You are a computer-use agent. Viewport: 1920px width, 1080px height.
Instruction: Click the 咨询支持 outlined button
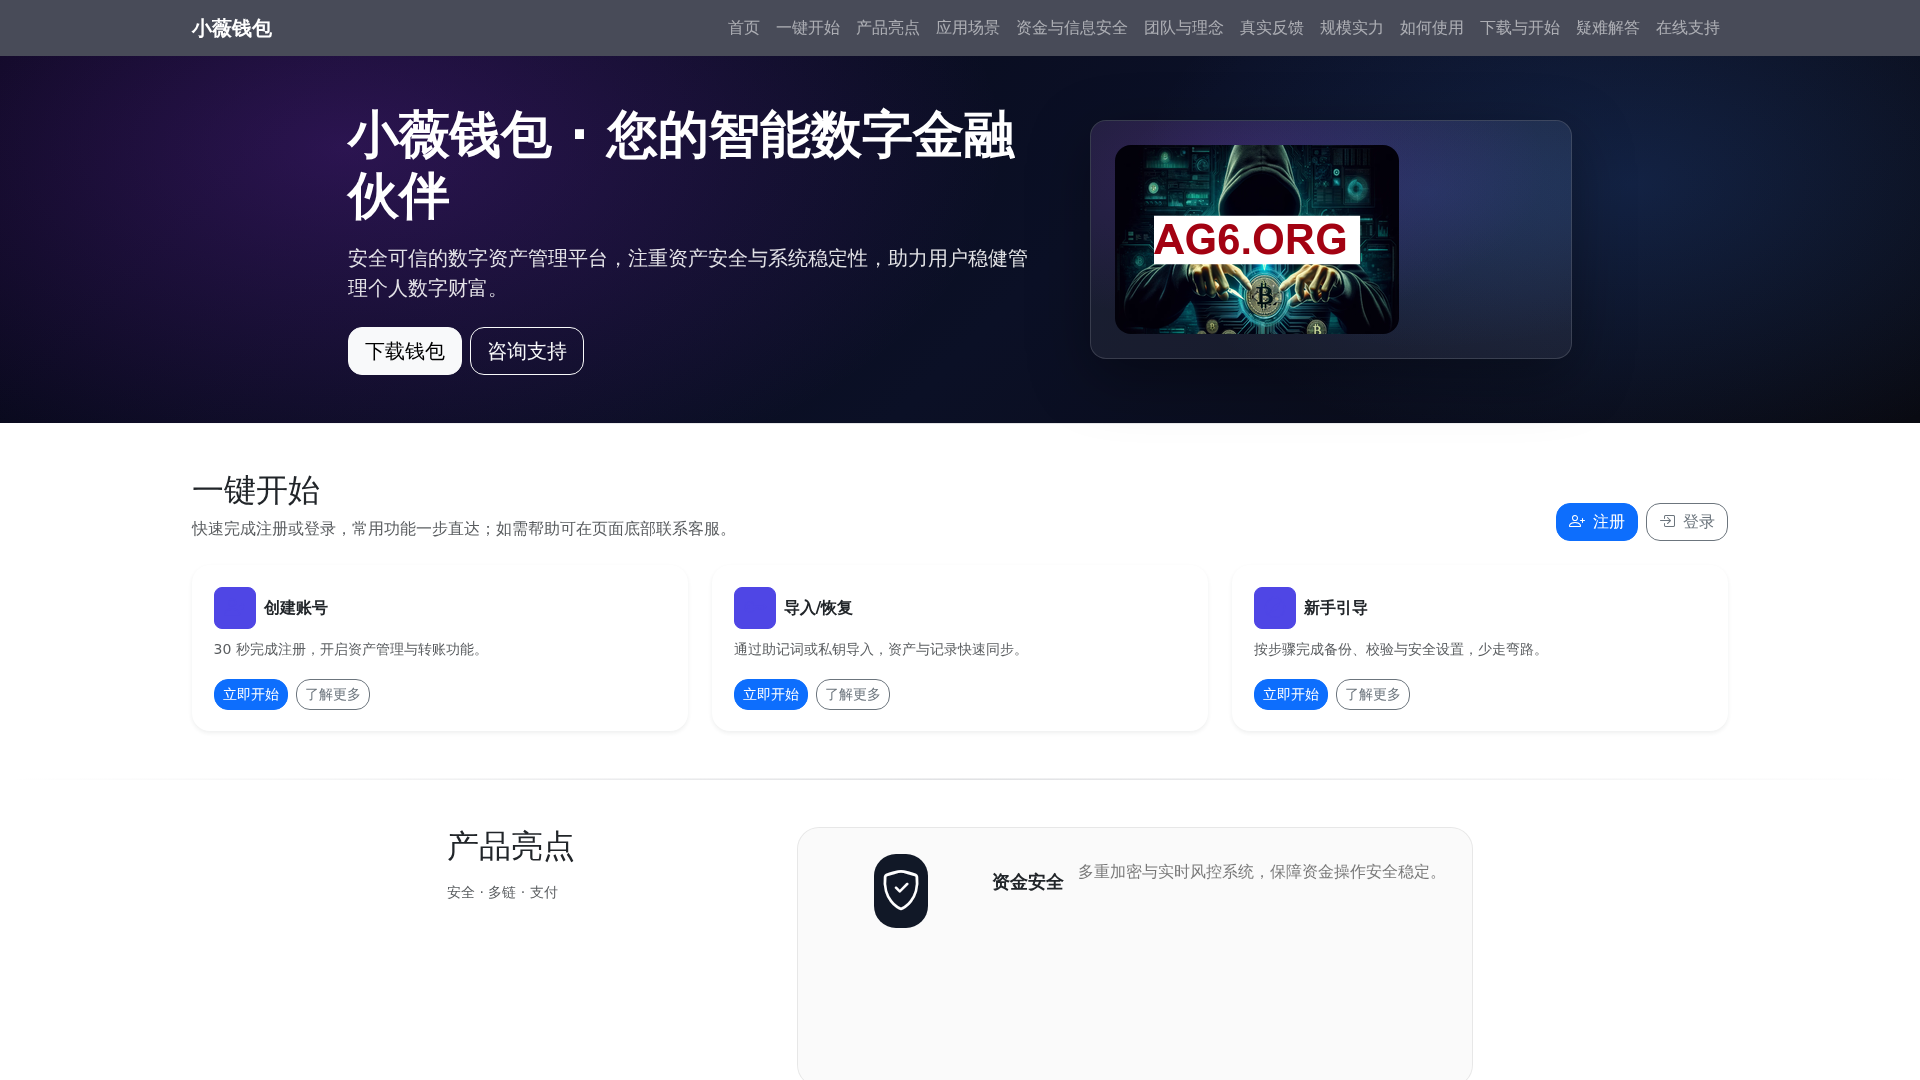tap(527, 351)
